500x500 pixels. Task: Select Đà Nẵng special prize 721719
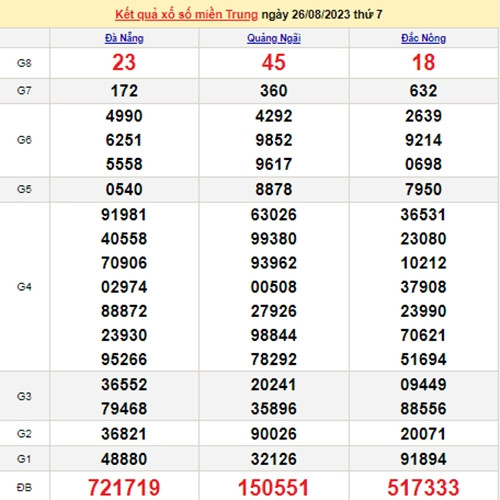tap(124, 488)
